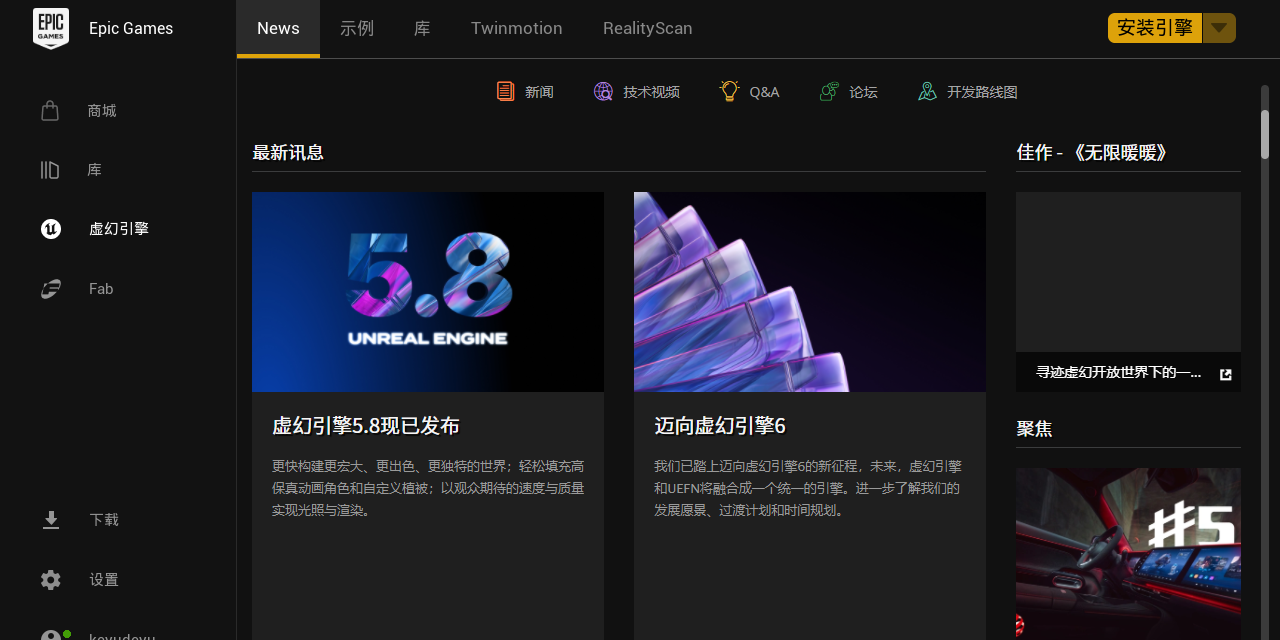Open the 技术视频 link
Image resolution: width=1280 pixels, height=640 pixels.
click(651, 92)
